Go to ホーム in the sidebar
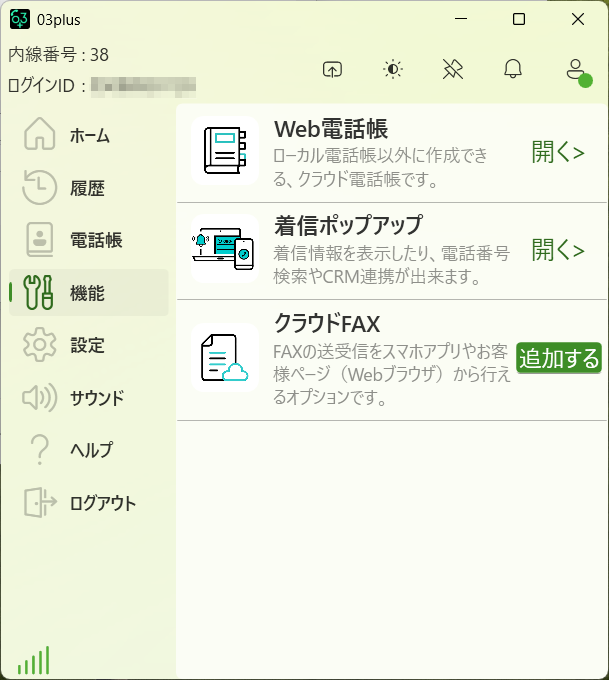This screenshot has width=609, height=680. [x=88, y=136]
